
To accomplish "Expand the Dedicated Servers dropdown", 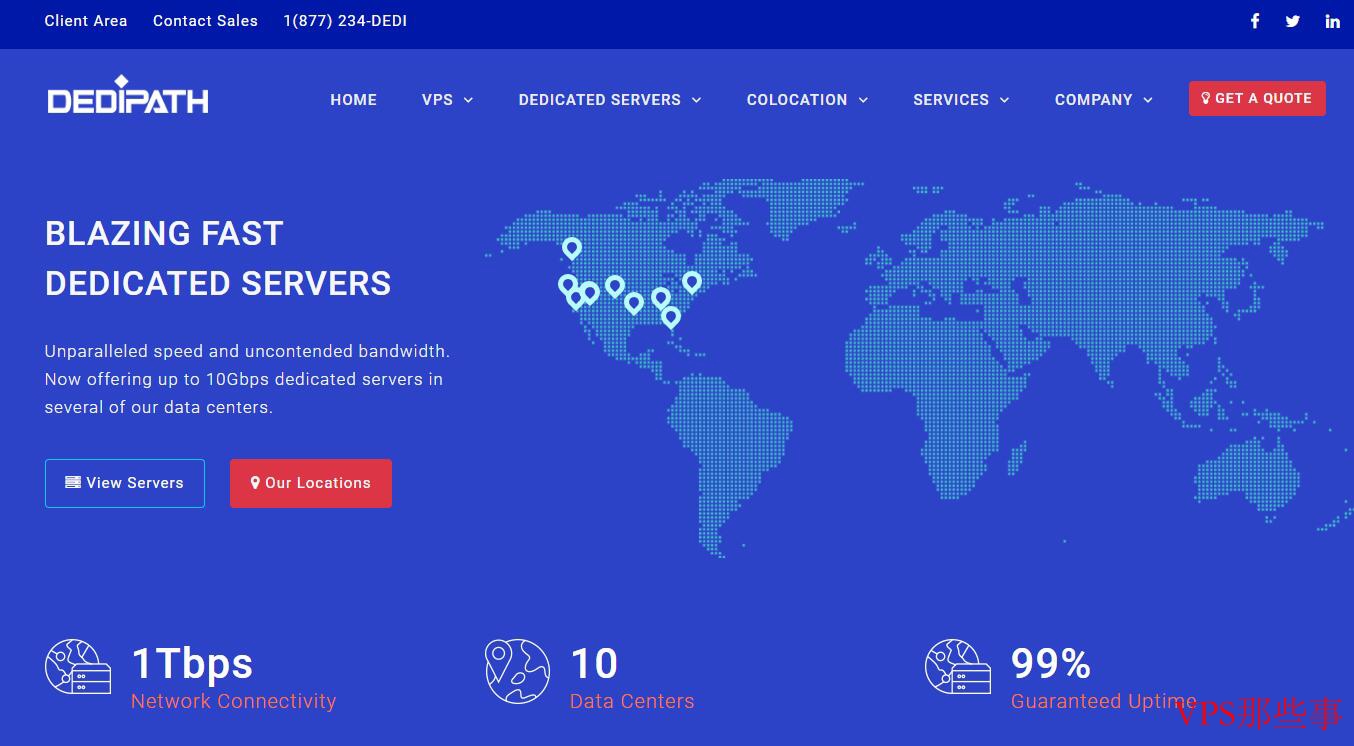I will click(610, 100).
